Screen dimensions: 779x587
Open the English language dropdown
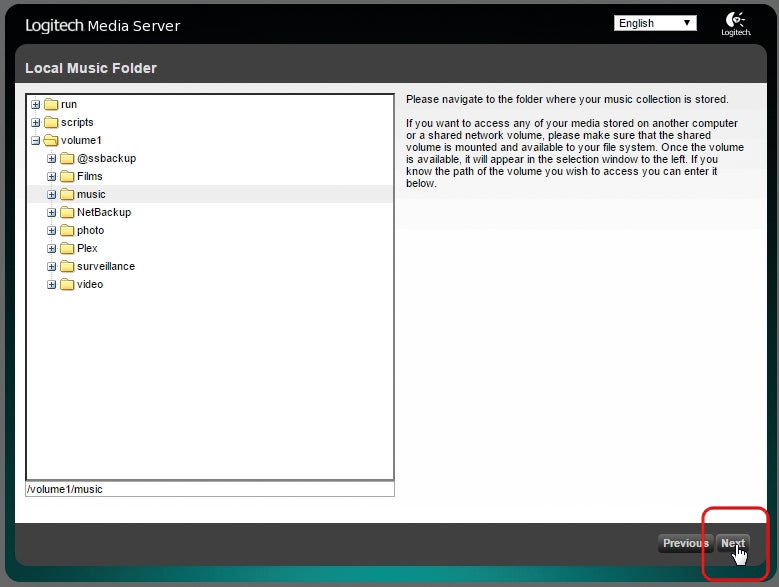coord(655,23)
